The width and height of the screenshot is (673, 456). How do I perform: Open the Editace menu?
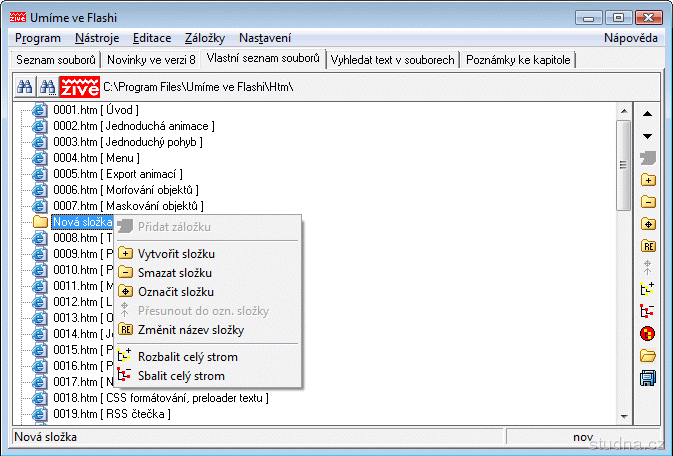(x=152, y=38)
